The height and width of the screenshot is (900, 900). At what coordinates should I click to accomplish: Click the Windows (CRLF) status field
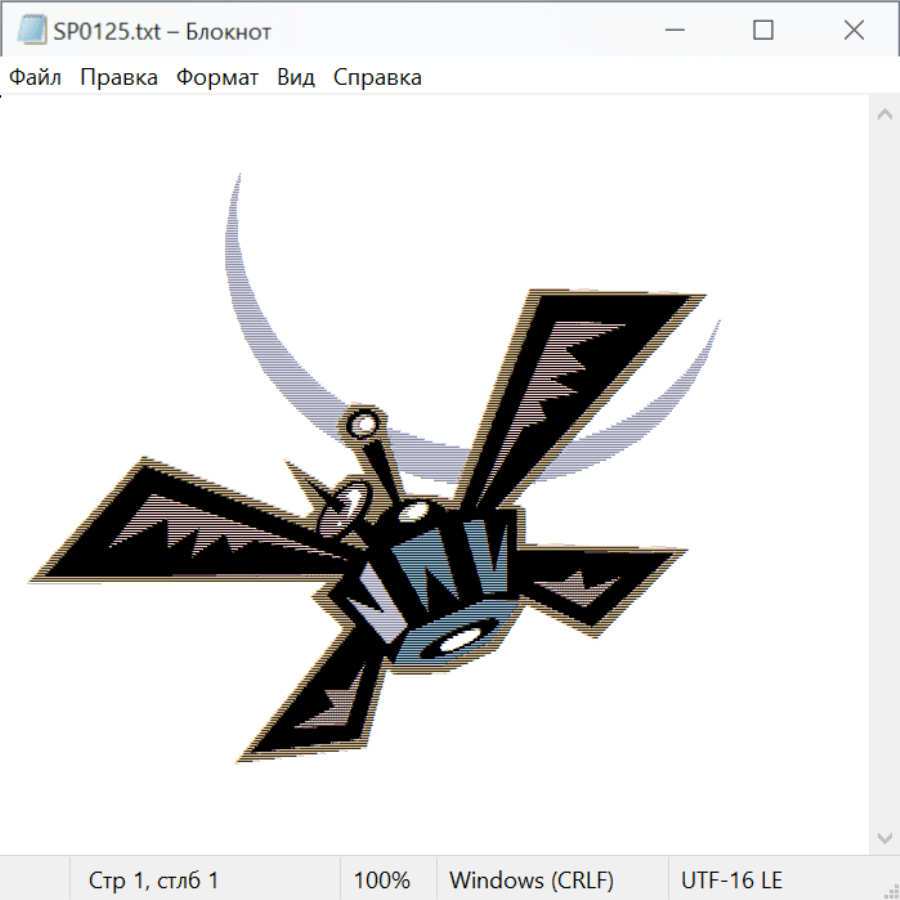pos(531,880)
